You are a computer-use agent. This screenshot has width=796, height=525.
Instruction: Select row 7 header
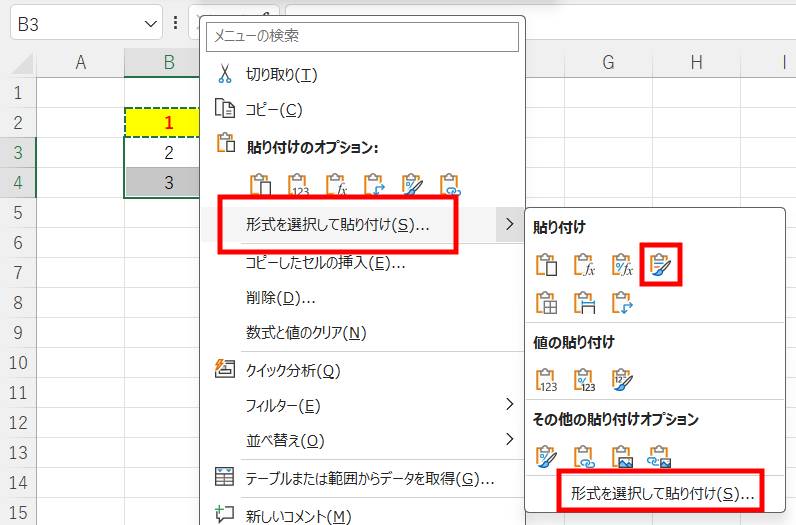[x=18, y=273]
